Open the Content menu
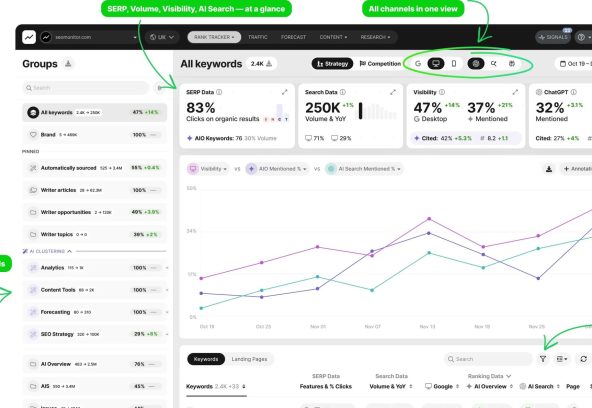The height and width of the screenshot is (408, 592). (333, 37)
